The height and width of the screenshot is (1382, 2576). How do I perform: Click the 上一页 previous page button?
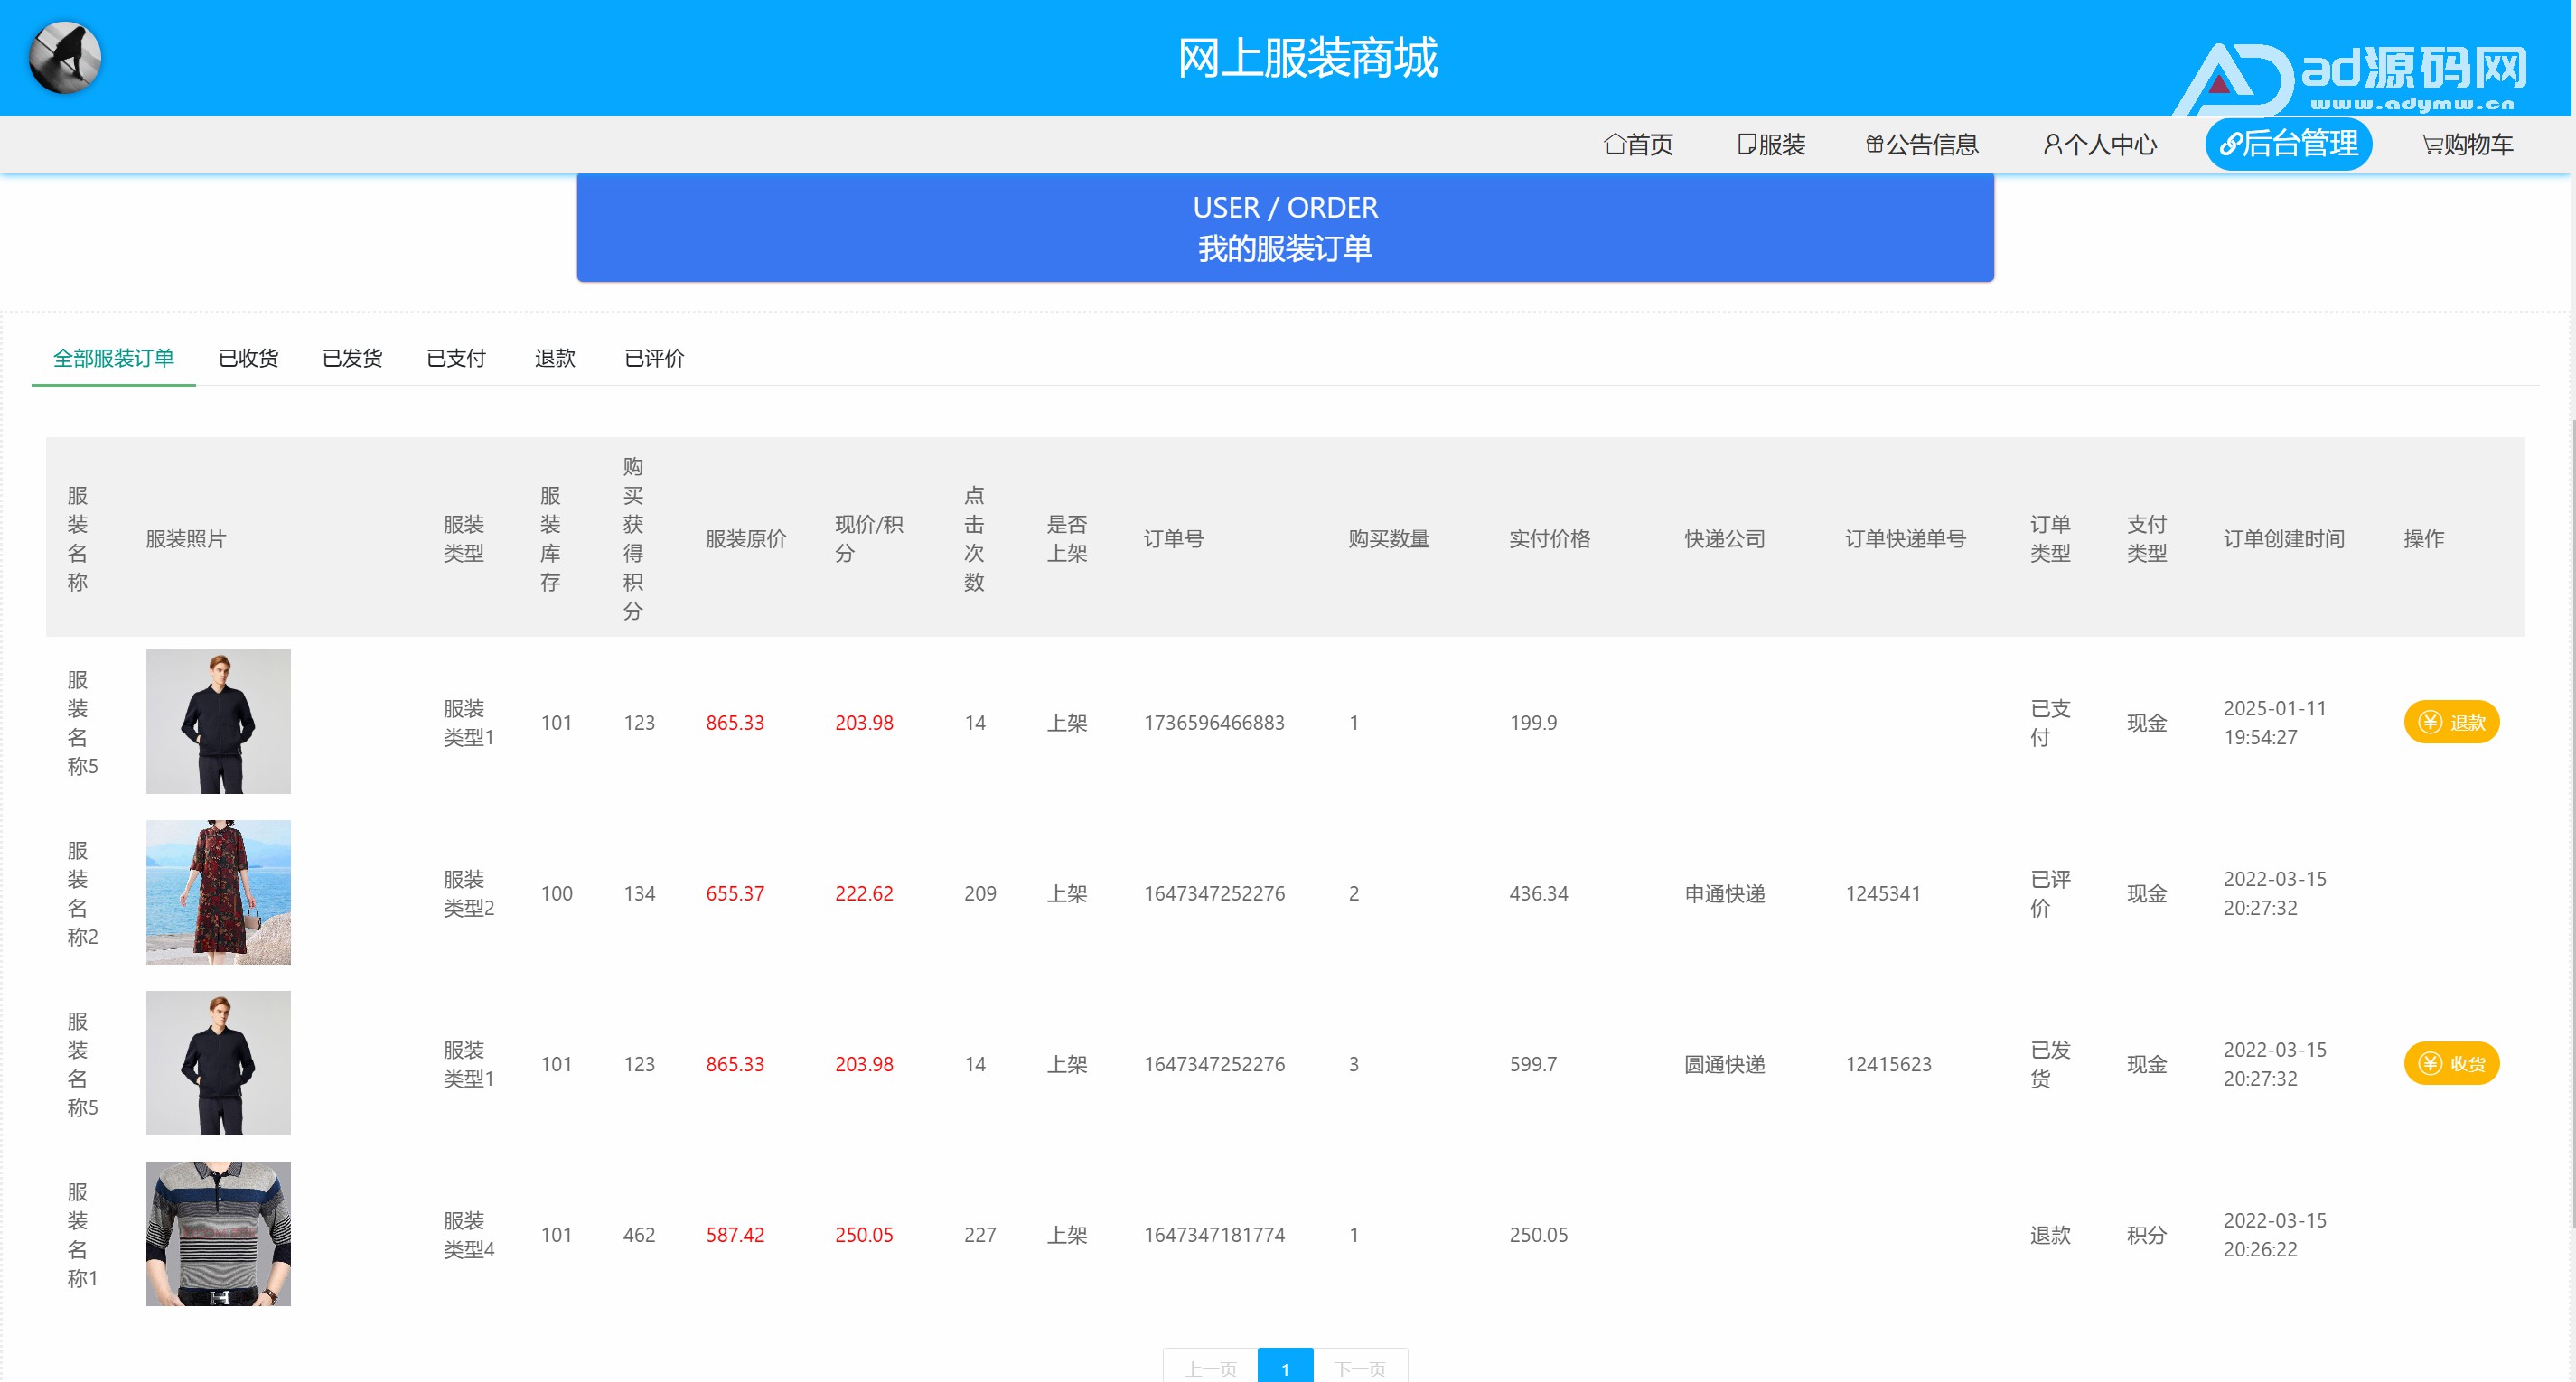pos(1210,1367)
